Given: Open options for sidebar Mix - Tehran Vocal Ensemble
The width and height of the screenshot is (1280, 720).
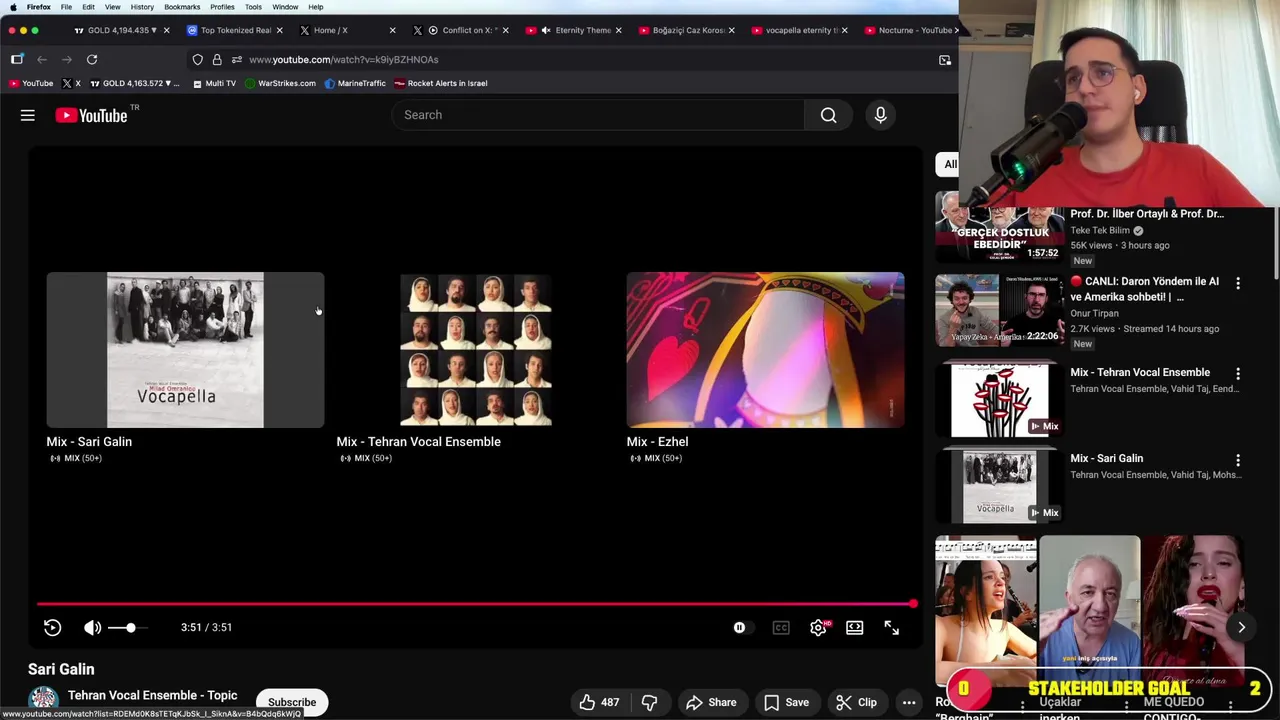Looking at the screenshot, I should point(1238,374).
